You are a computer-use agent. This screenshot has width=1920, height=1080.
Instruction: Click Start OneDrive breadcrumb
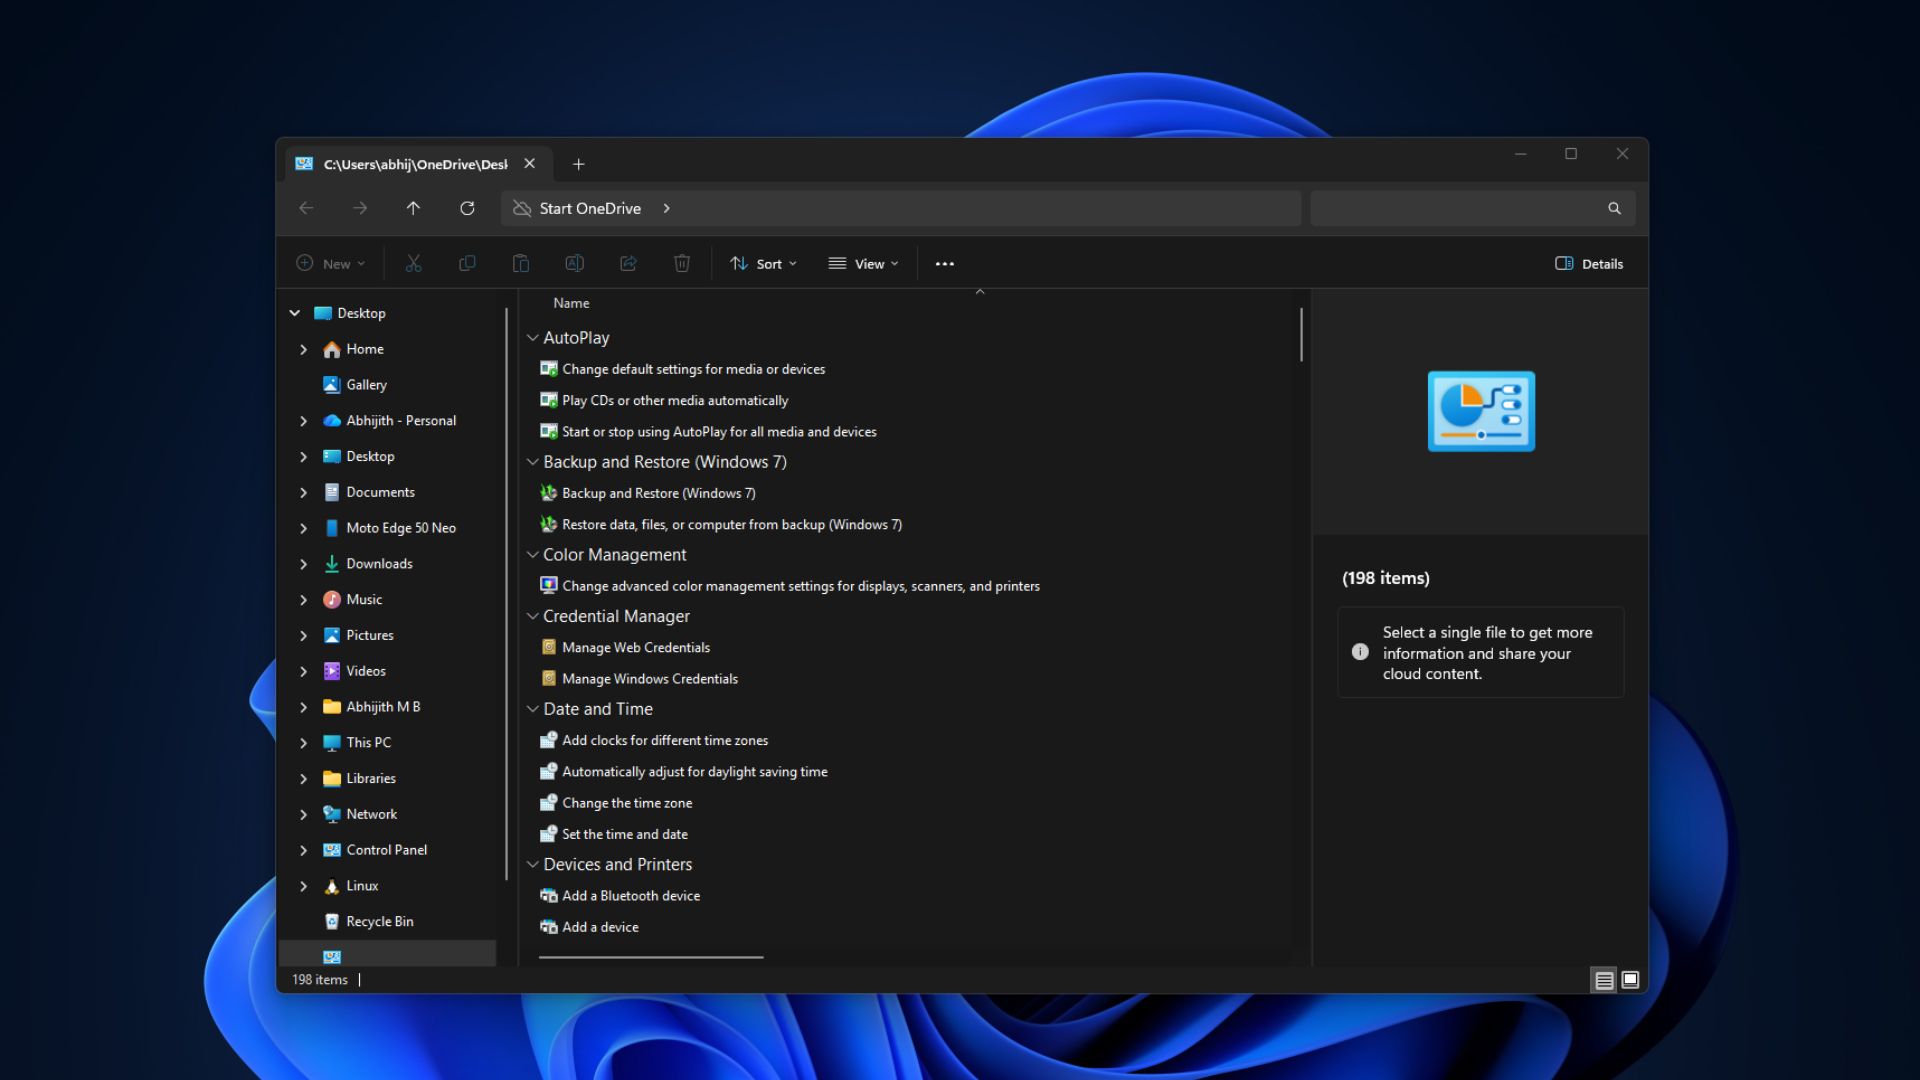pyautogui.click(x=590, y=208)
